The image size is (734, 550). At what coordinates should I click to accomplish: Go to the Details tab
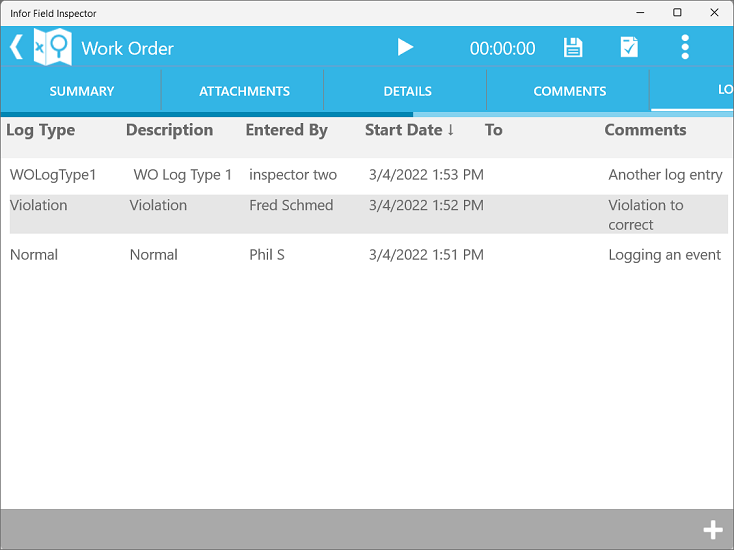coord(407,91)
